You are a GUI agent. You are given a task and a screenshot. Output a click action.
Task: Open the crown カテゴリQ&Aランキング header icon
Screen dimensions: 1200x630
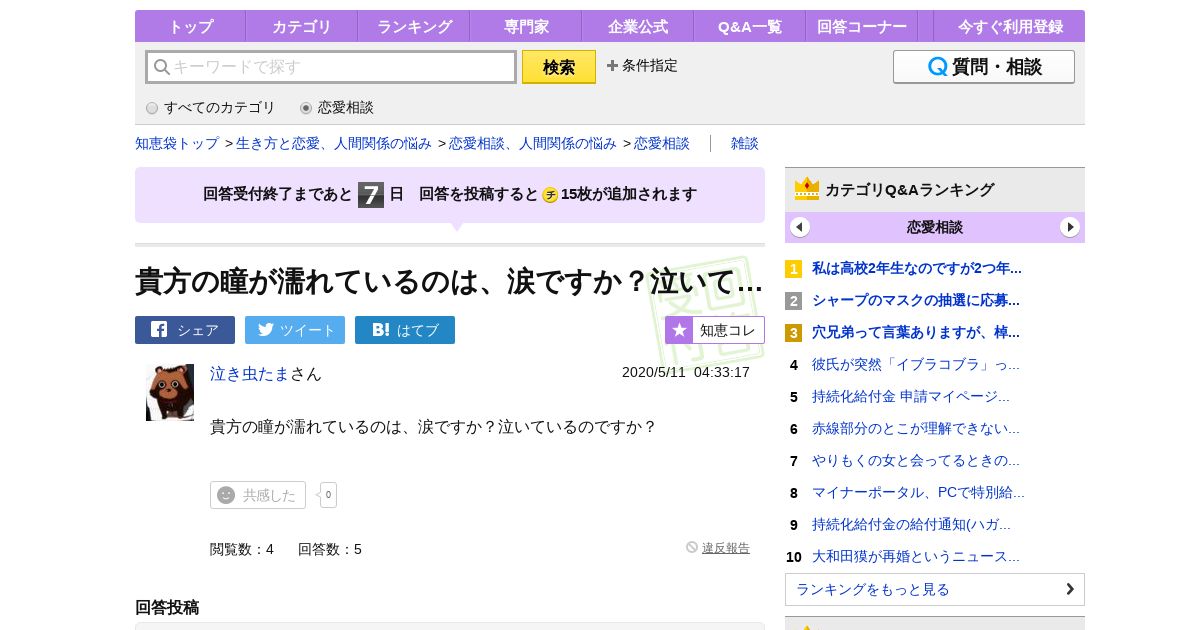(x=807, y=189)
